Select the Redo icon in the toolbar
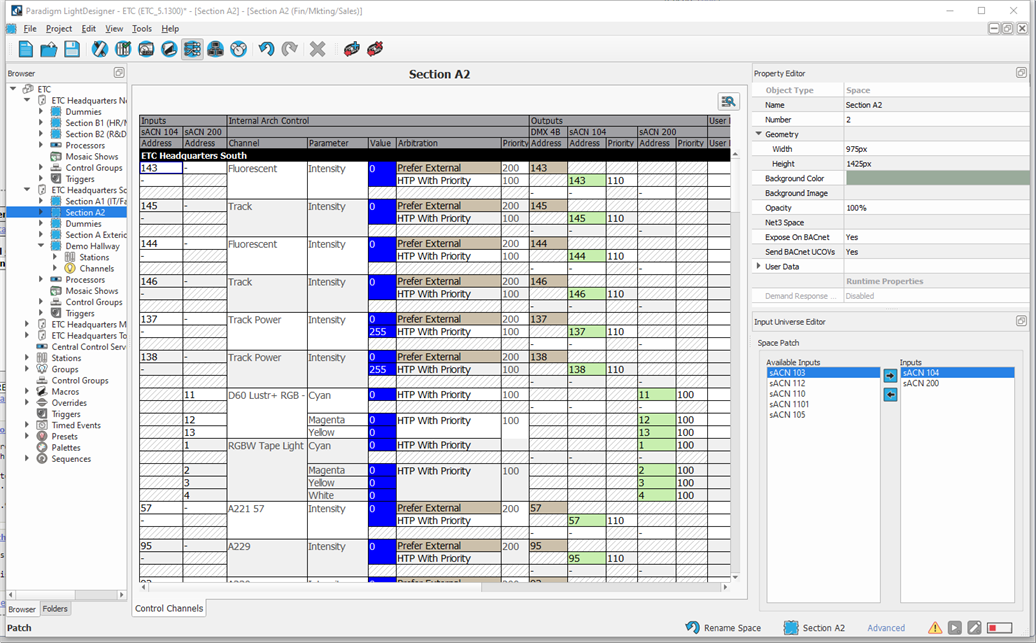The image size is (1036, 643). tap(291, 48)
